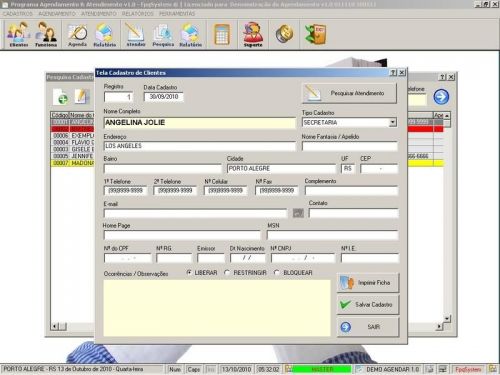Open the Atender notepad icon
Viewport: 500px width, 375px height.
[136, 34]
